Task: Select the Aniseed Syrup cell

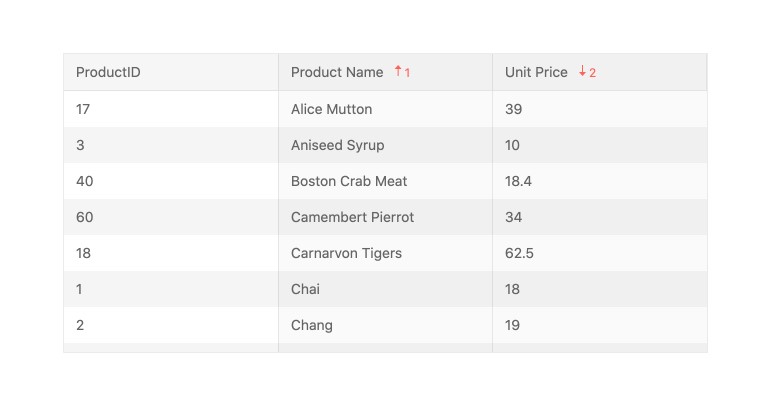Action: (x=337, y=145)
